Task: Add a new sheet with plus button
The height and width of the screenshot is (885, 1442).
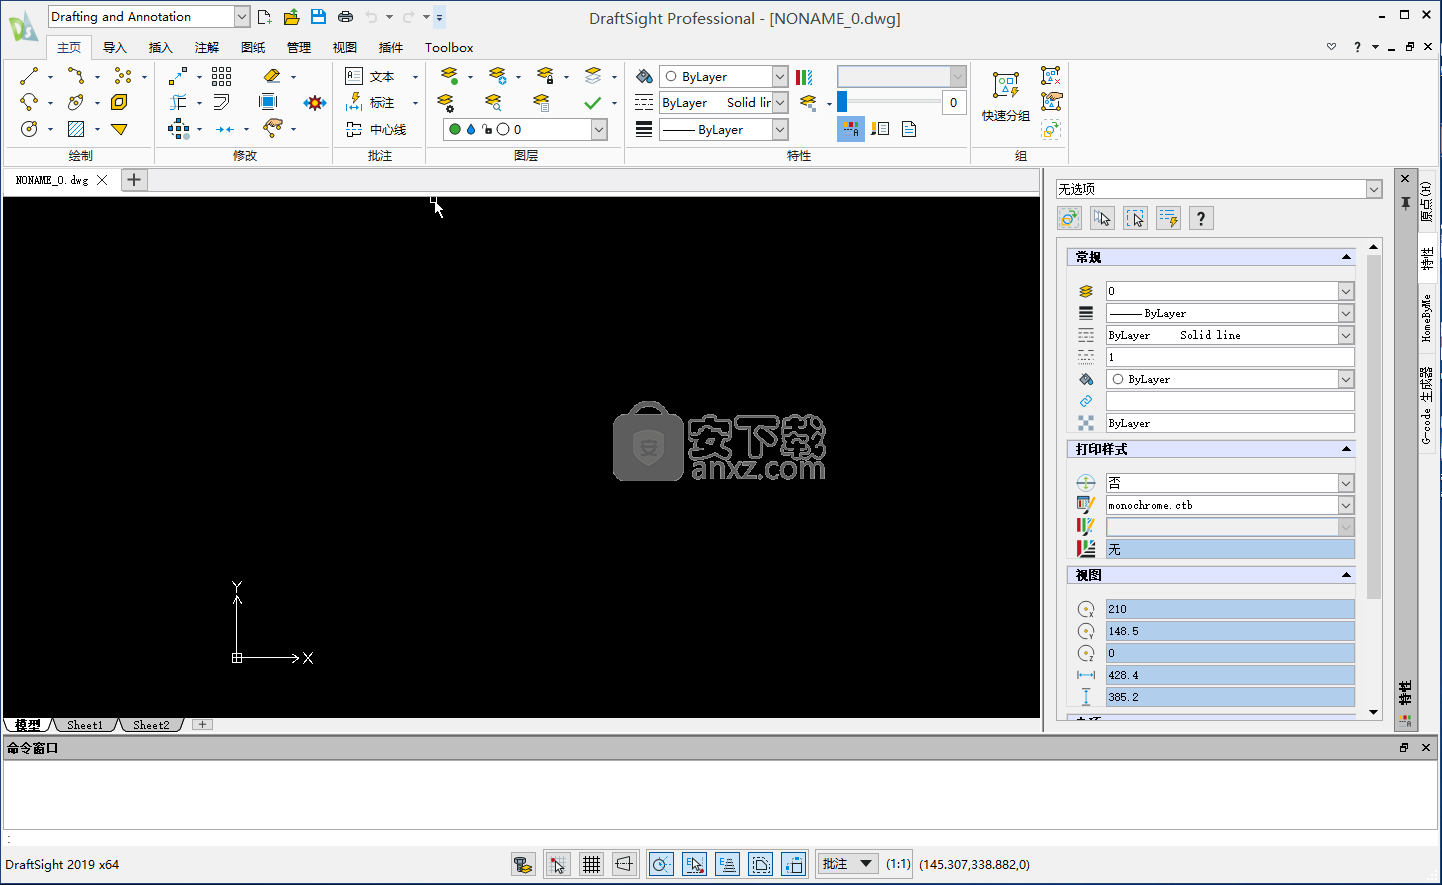Action: coord(202,725)
